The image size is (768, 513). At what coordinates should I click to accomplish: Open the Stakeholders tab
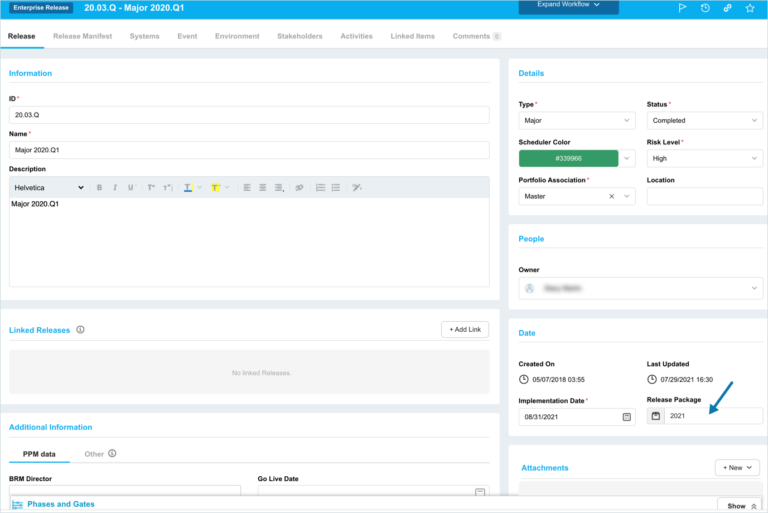(x=299, y=36)
